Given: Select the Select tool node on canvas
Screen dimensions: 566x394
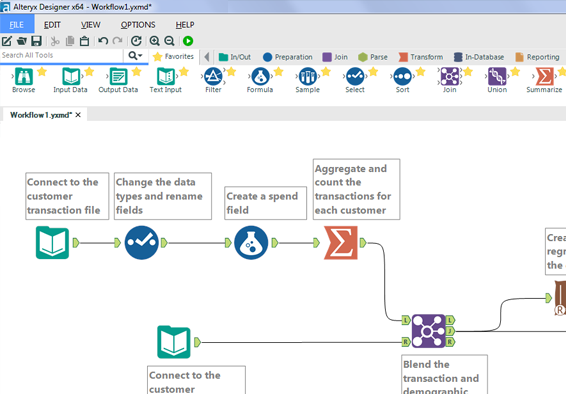Looking at the screenshot, I should [142, 243].
